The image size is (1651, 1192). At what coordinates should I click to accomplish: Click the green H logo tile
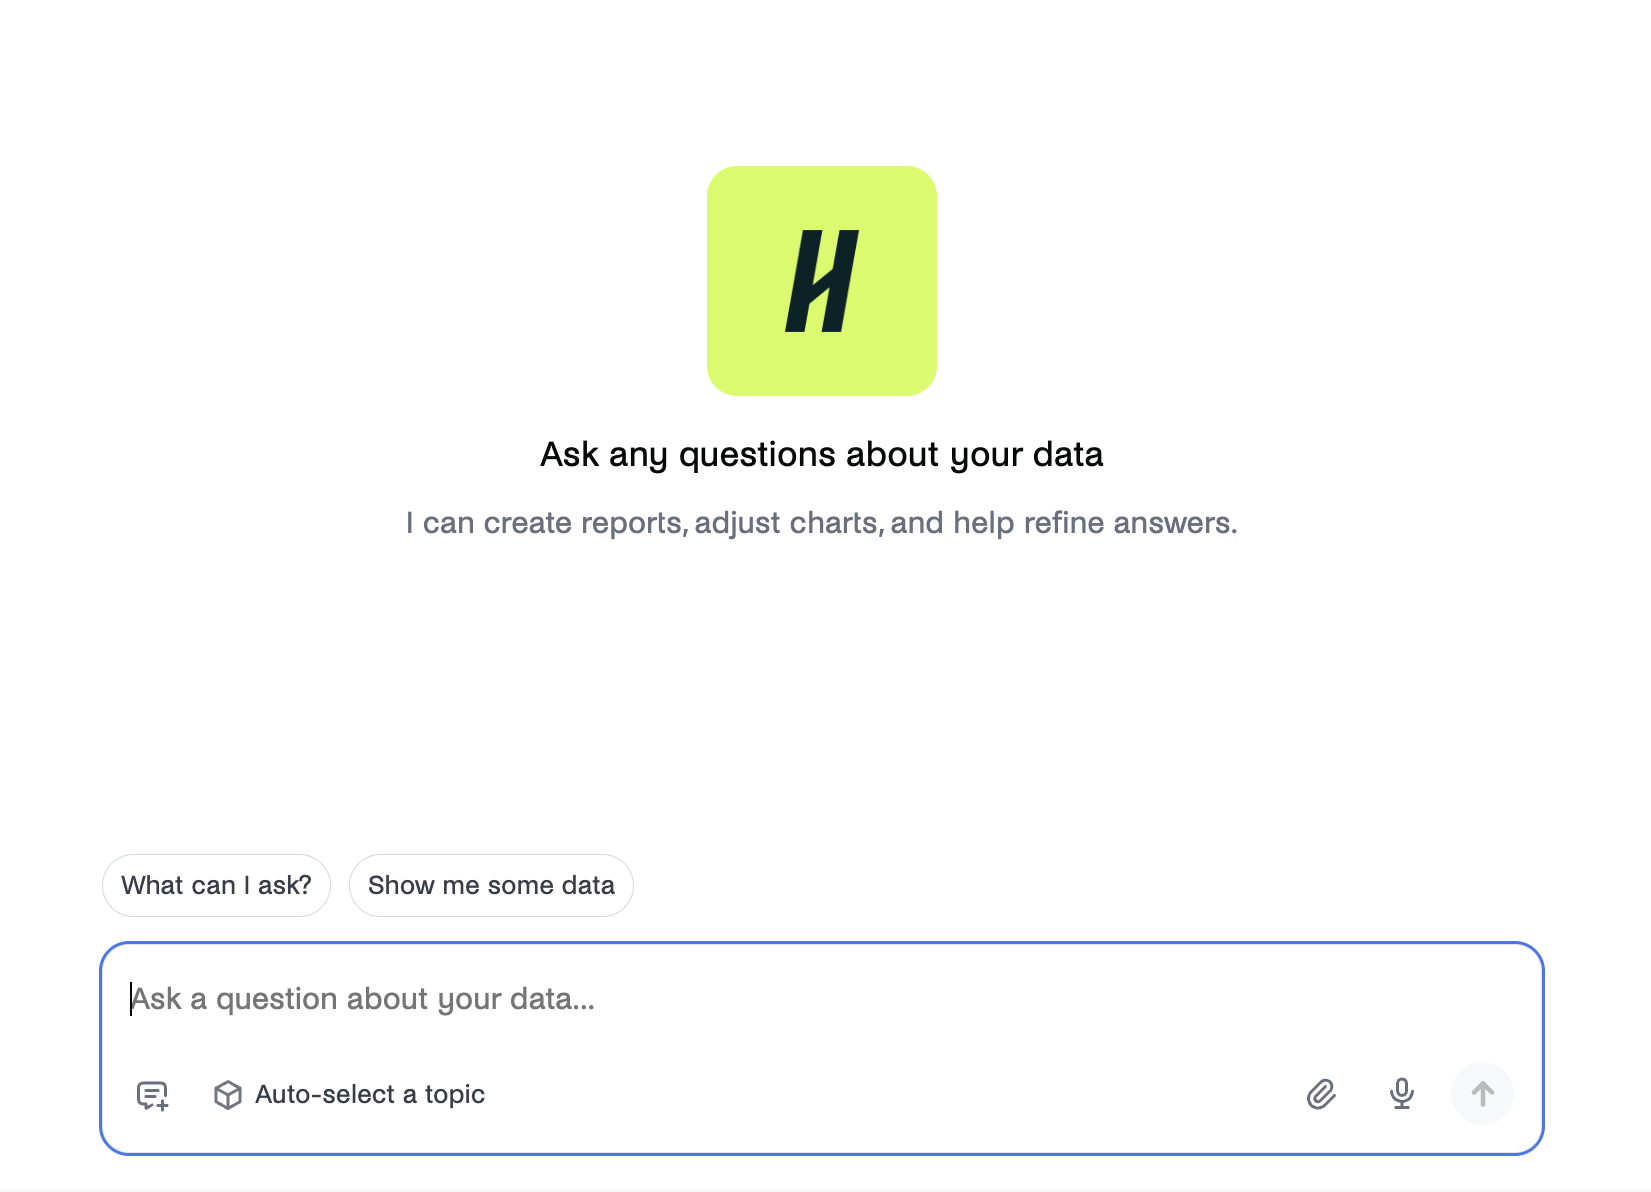pyautogui.click(x=822, y=281)
